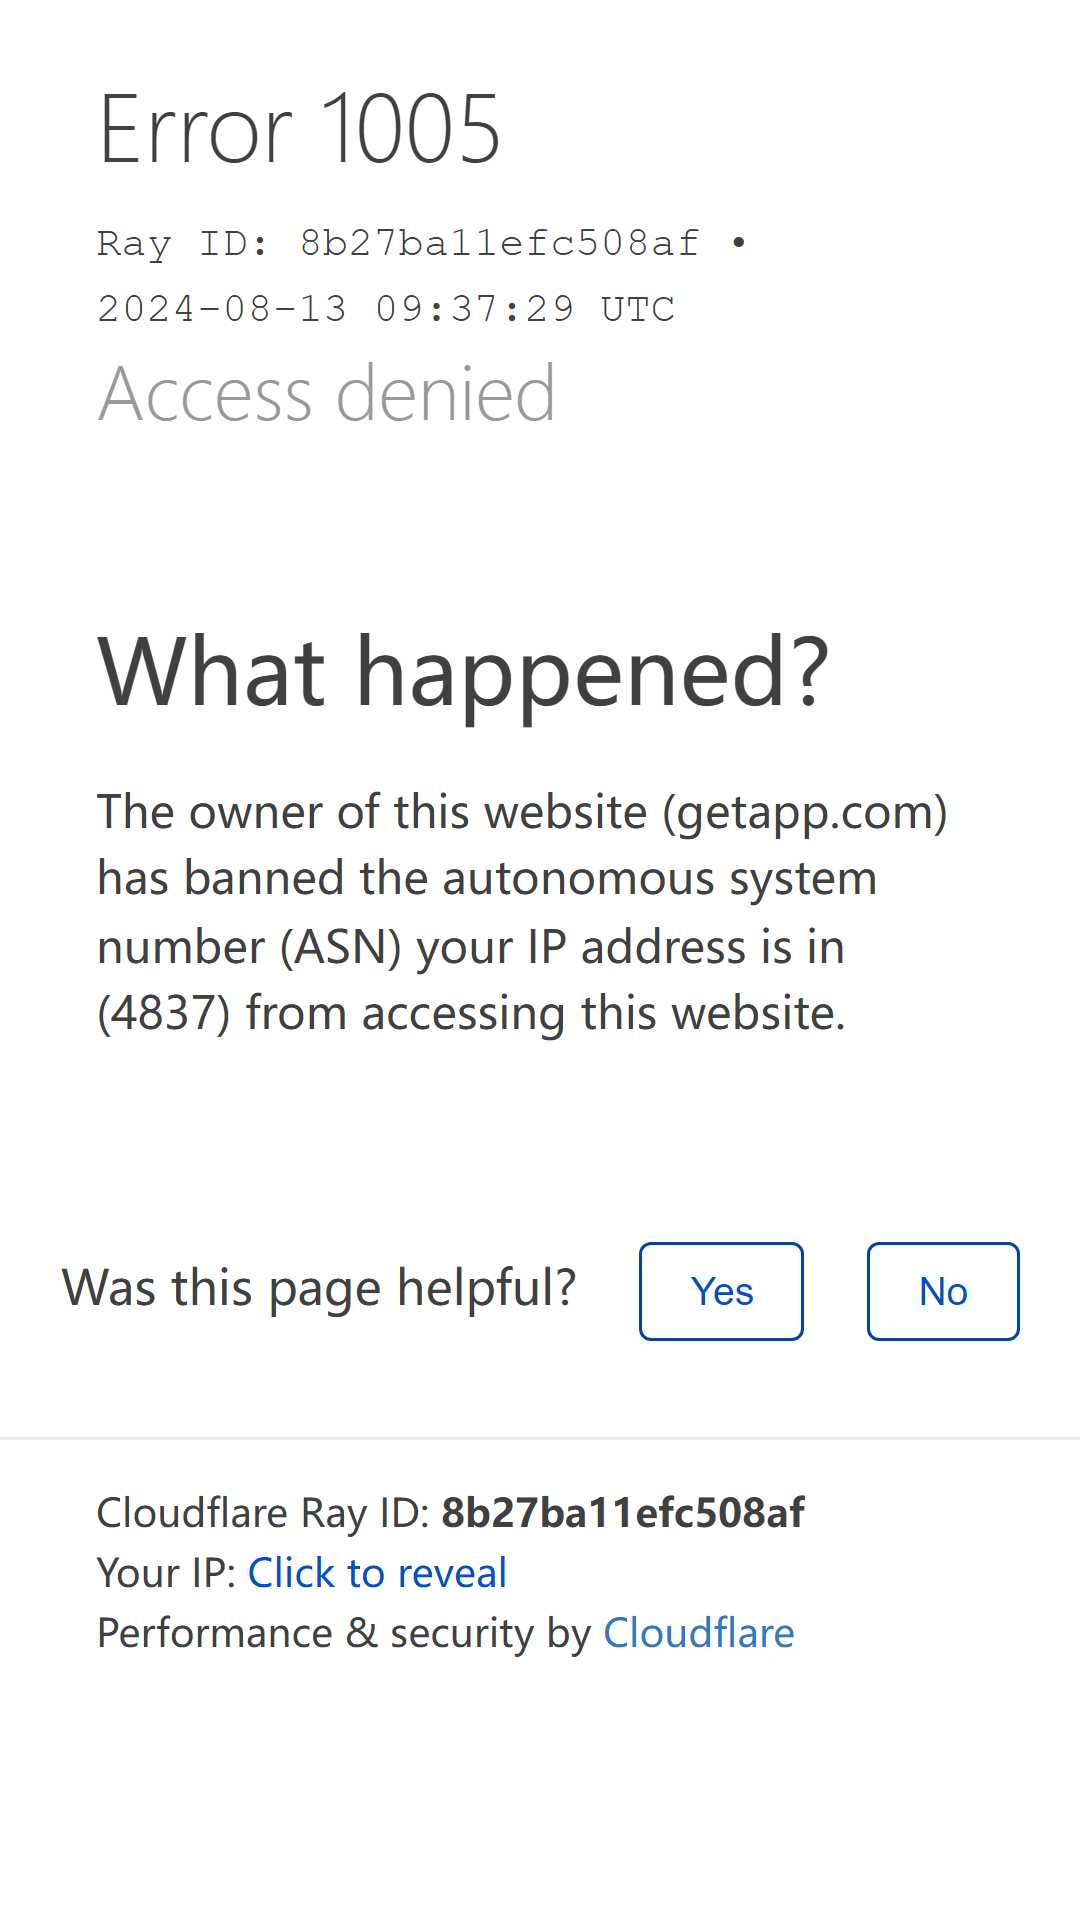Viewport: 1080px width, 1920px height.
Task: Click the monospace Ray ID at top
Action: (398, 243)
